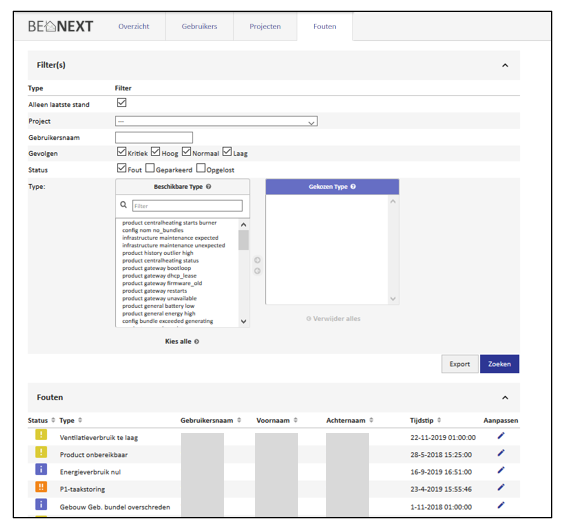The width and height of the screenshot is (564, 528).
Task: Click Verwijder alles link
Action: [333, 319]
